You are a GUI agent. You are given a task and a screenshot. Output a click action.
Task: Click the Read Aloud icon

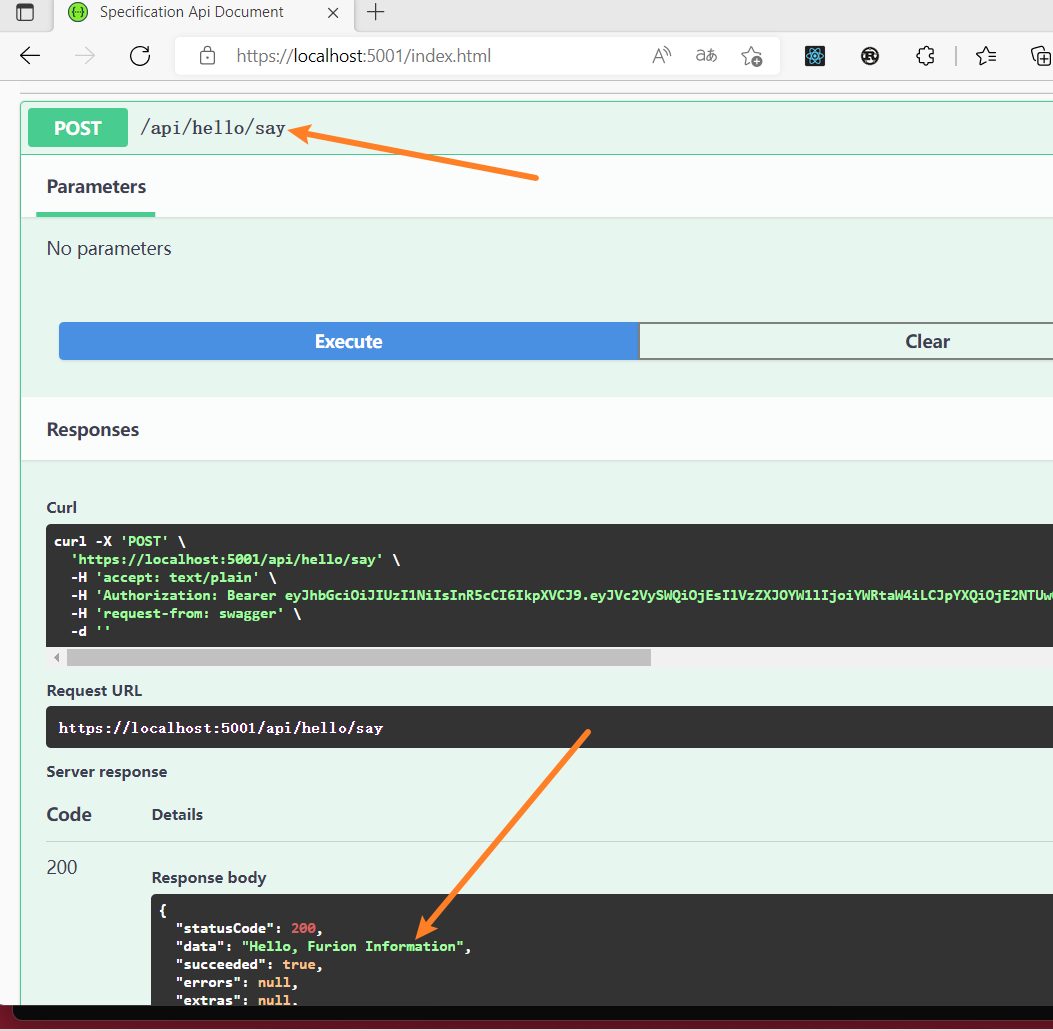click(x=661, y=56)
